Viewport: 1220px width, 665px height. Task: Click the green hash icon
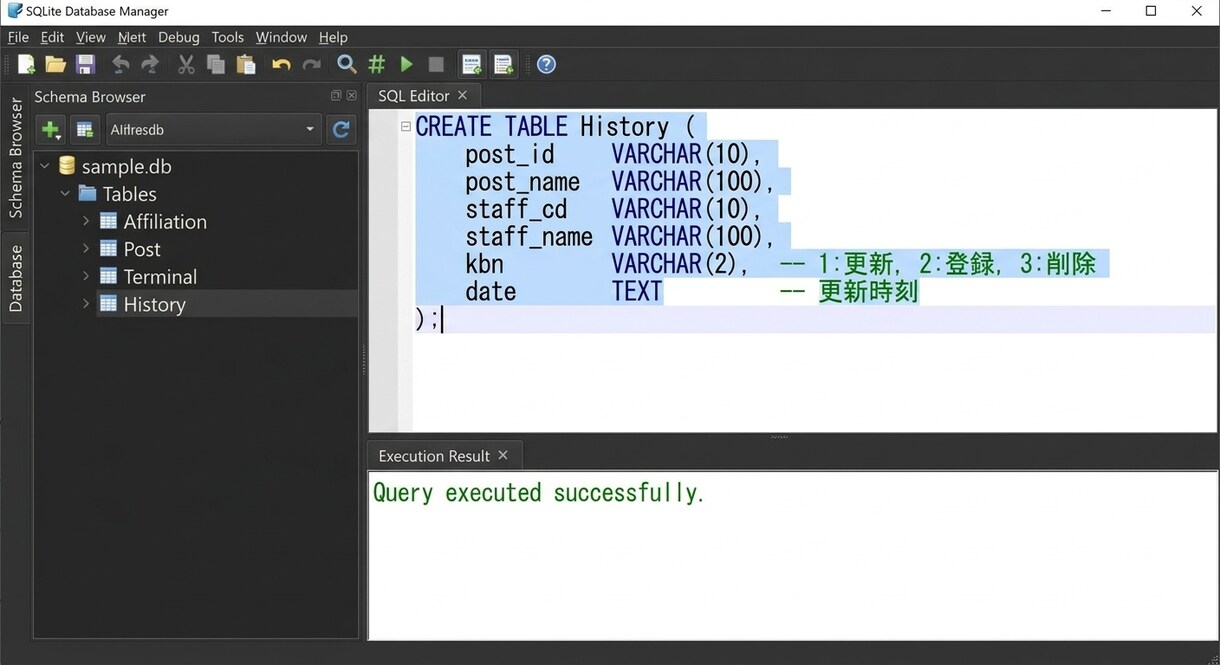pyautogui.click(x=377, y=65)
